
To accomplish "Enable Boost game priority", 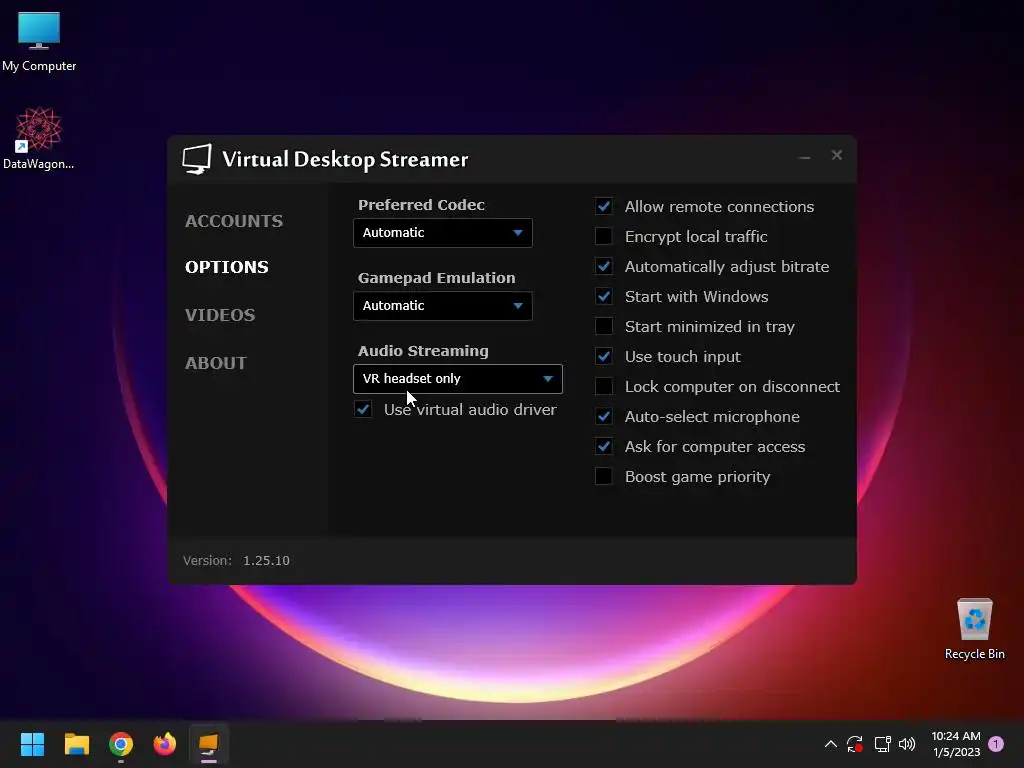I will pos(604,477).
